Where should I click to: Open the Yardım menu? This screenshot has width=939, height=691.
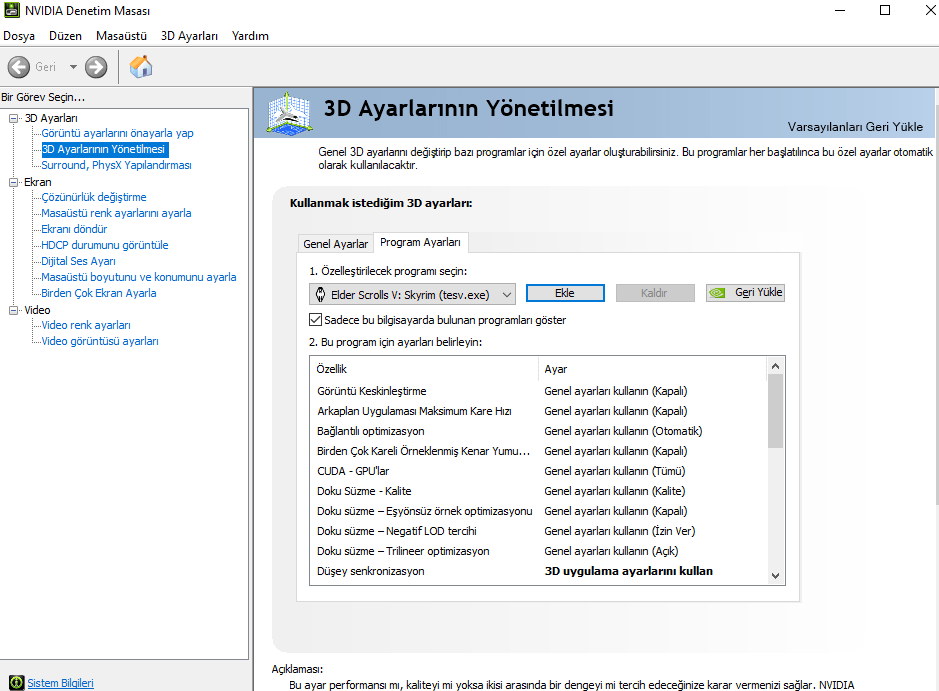coord(250,36)
